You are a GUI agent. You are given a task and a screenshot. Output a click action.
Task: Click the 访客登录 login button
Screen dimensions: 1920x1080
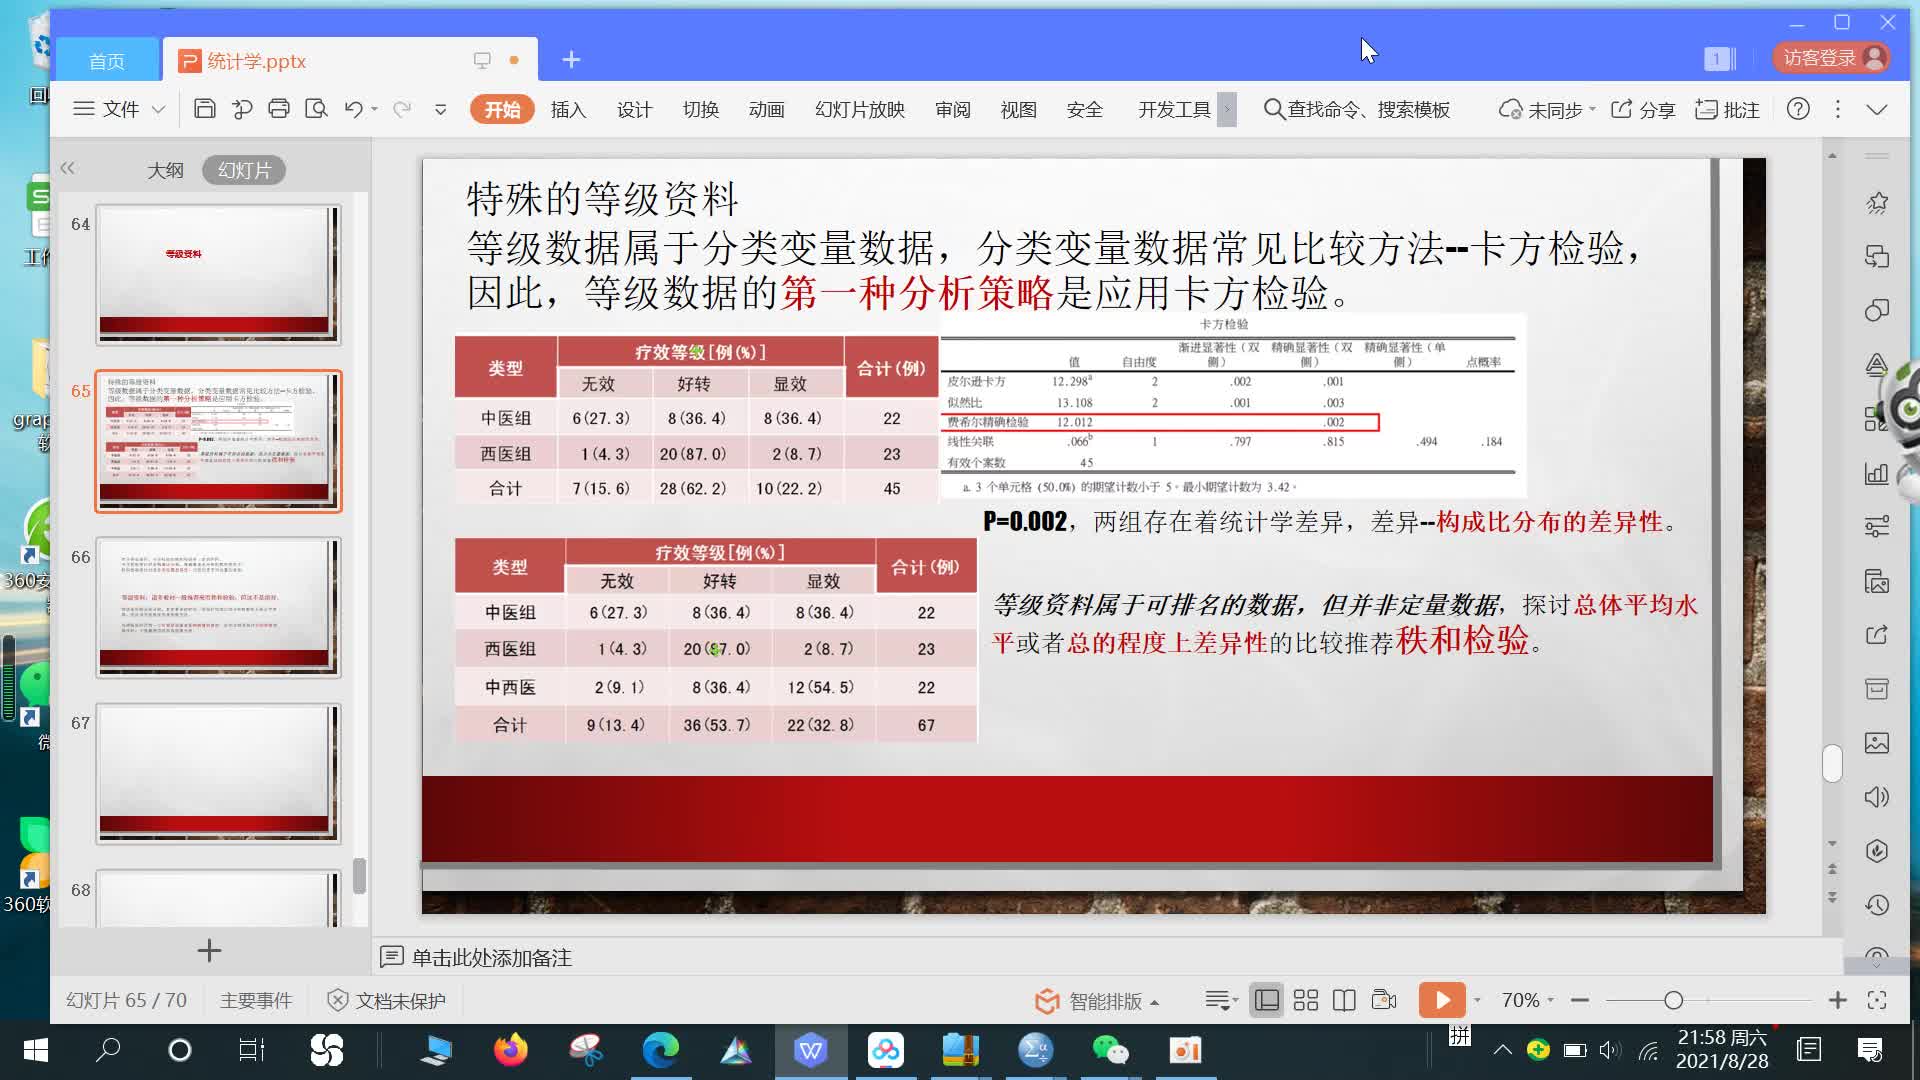pyautogui.click(x=1831, y=57)
